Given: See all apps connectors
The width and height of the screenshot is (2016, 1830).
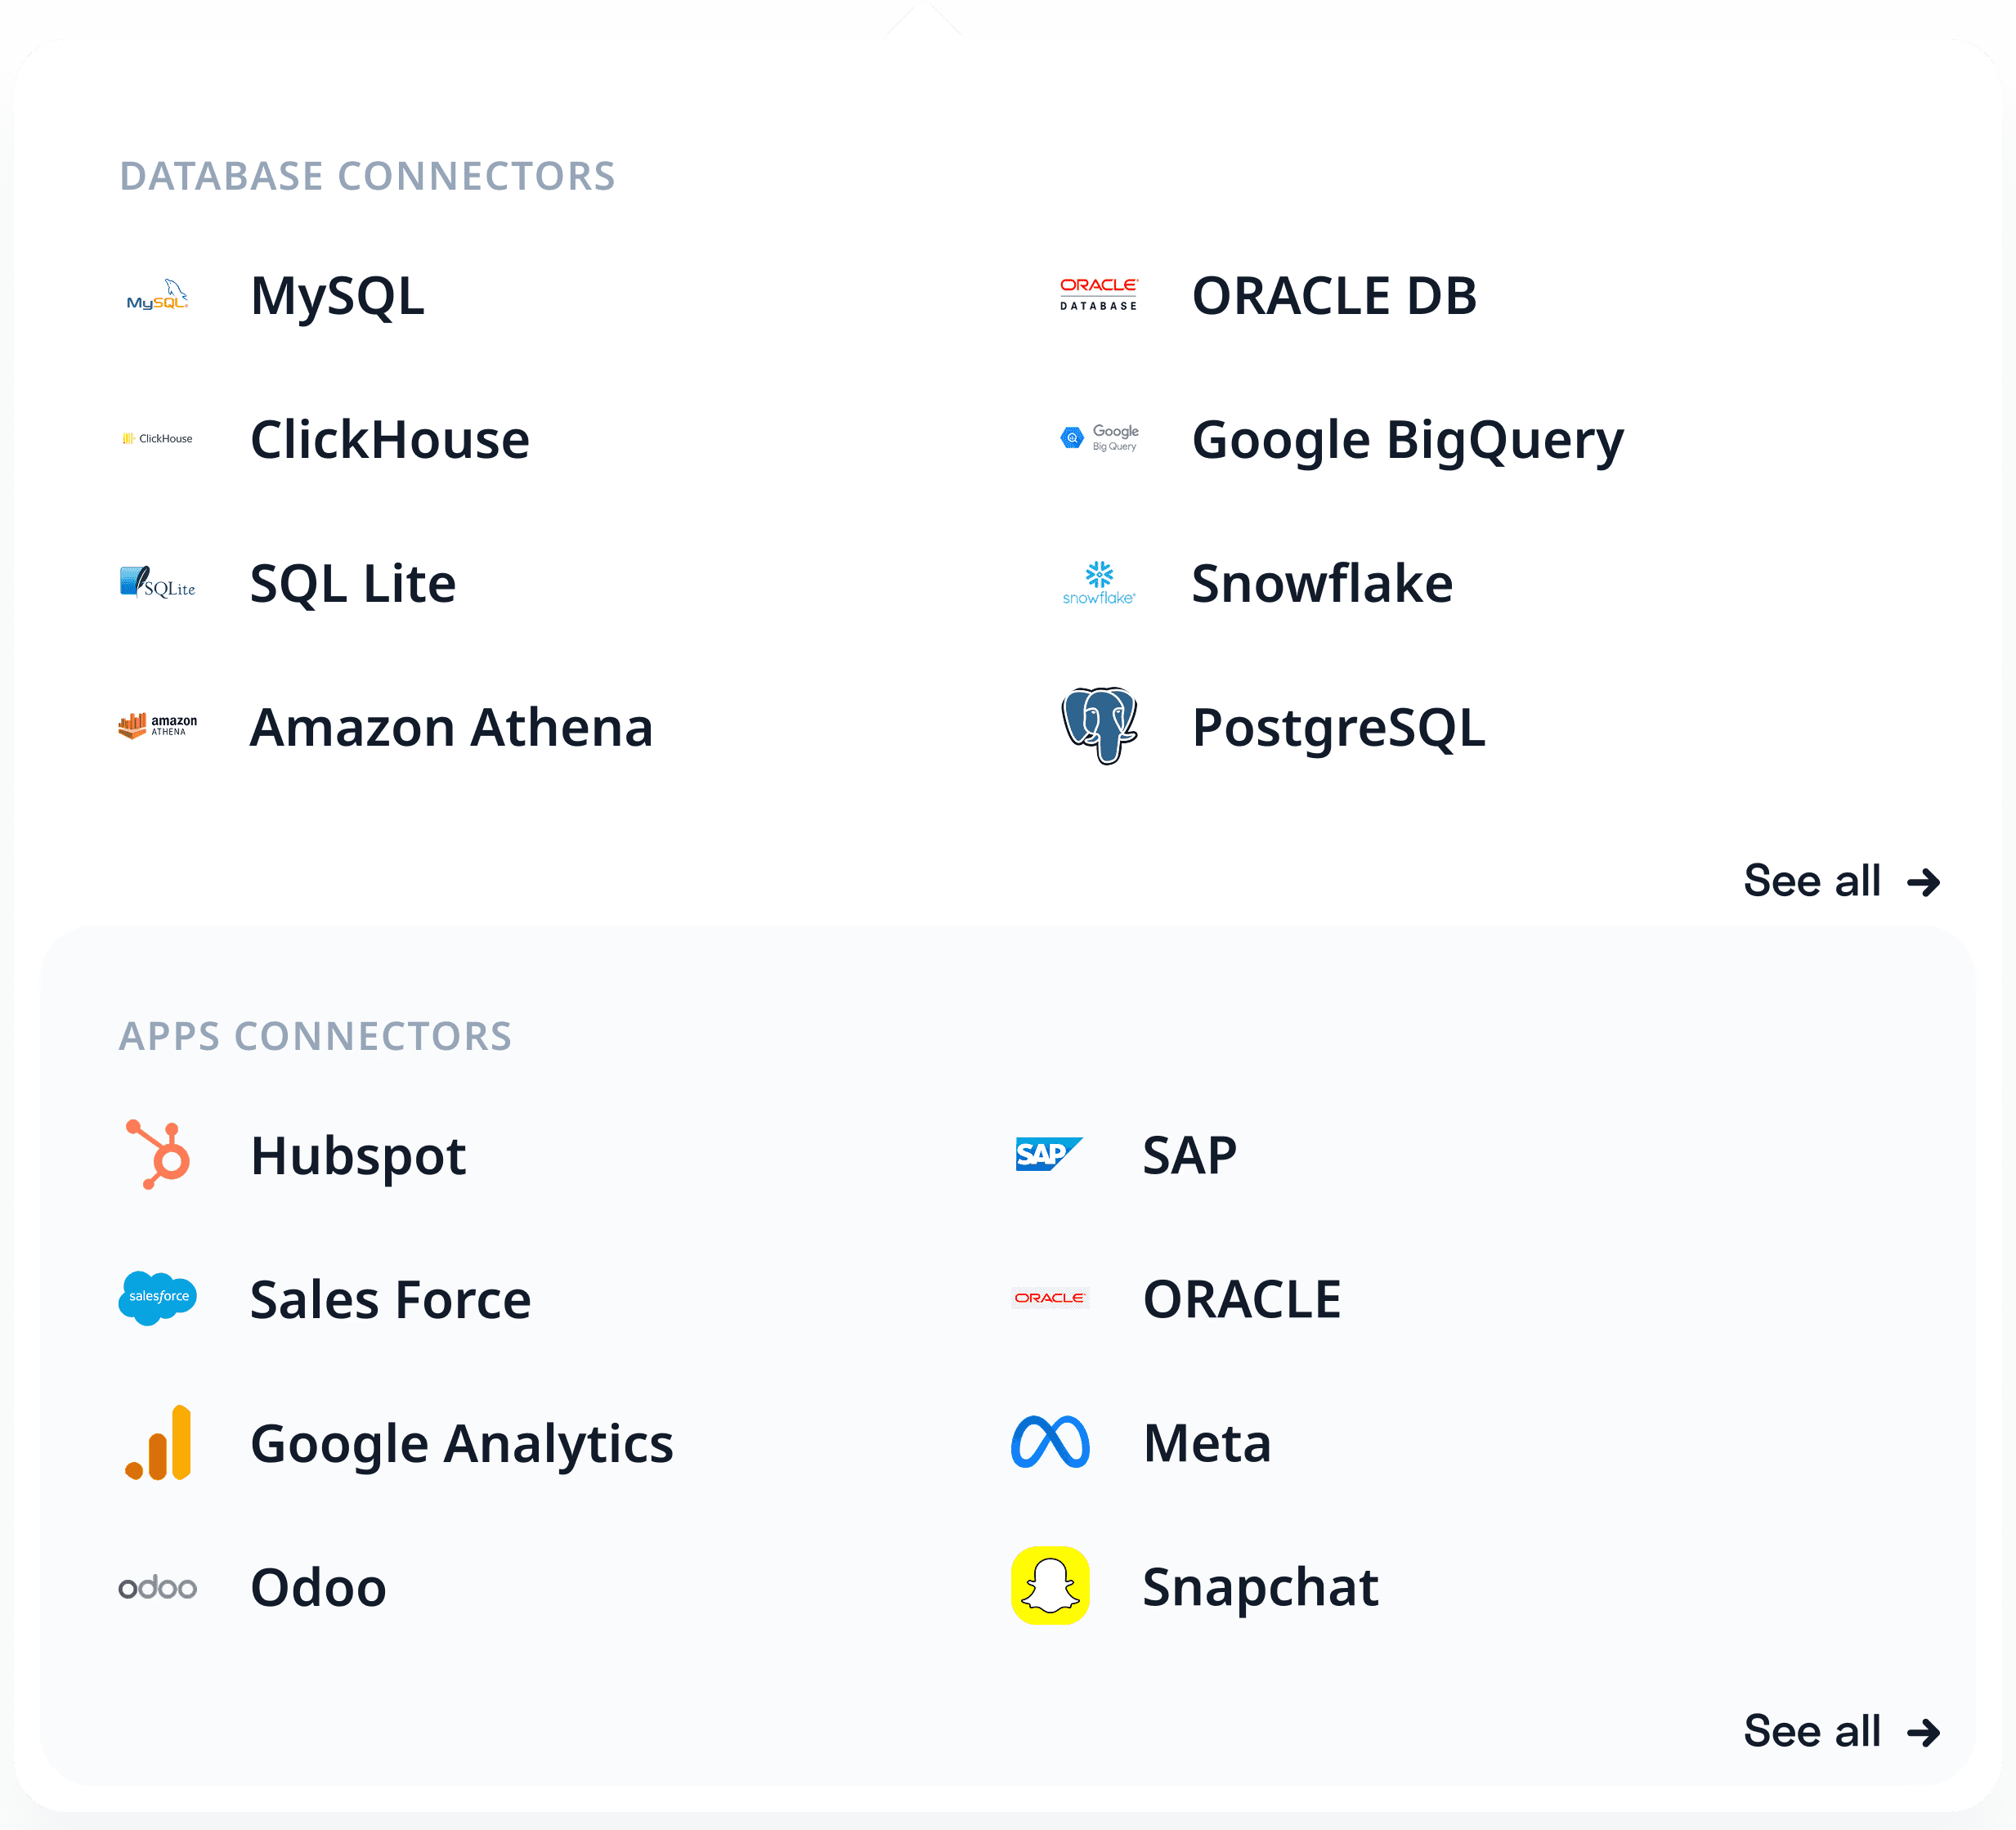Looking at the screenshot, I should pos(1812,1731).
